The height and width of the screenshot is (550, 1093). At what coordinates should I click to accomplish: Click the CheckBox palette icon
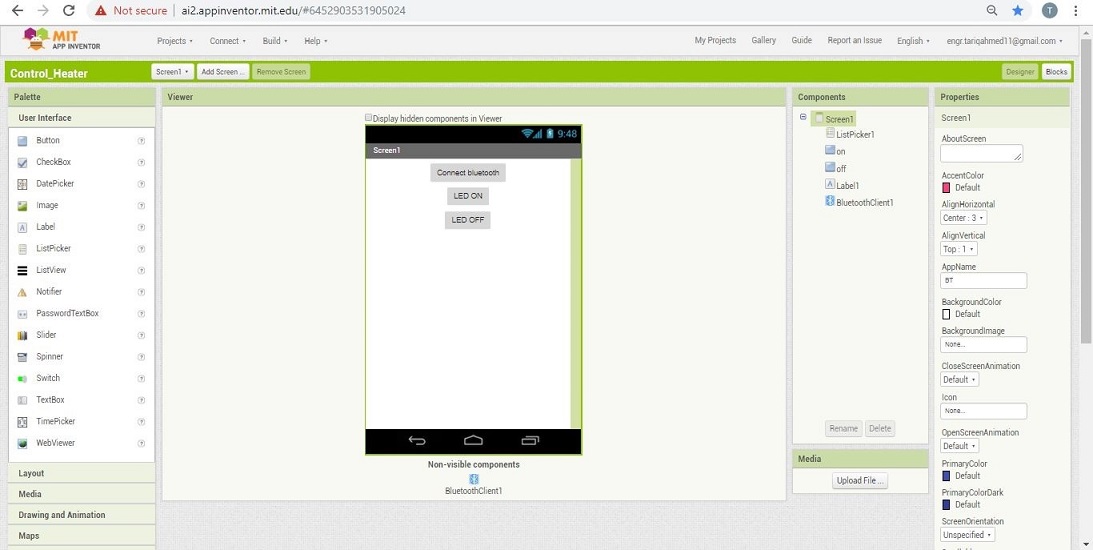pos(22,162)
